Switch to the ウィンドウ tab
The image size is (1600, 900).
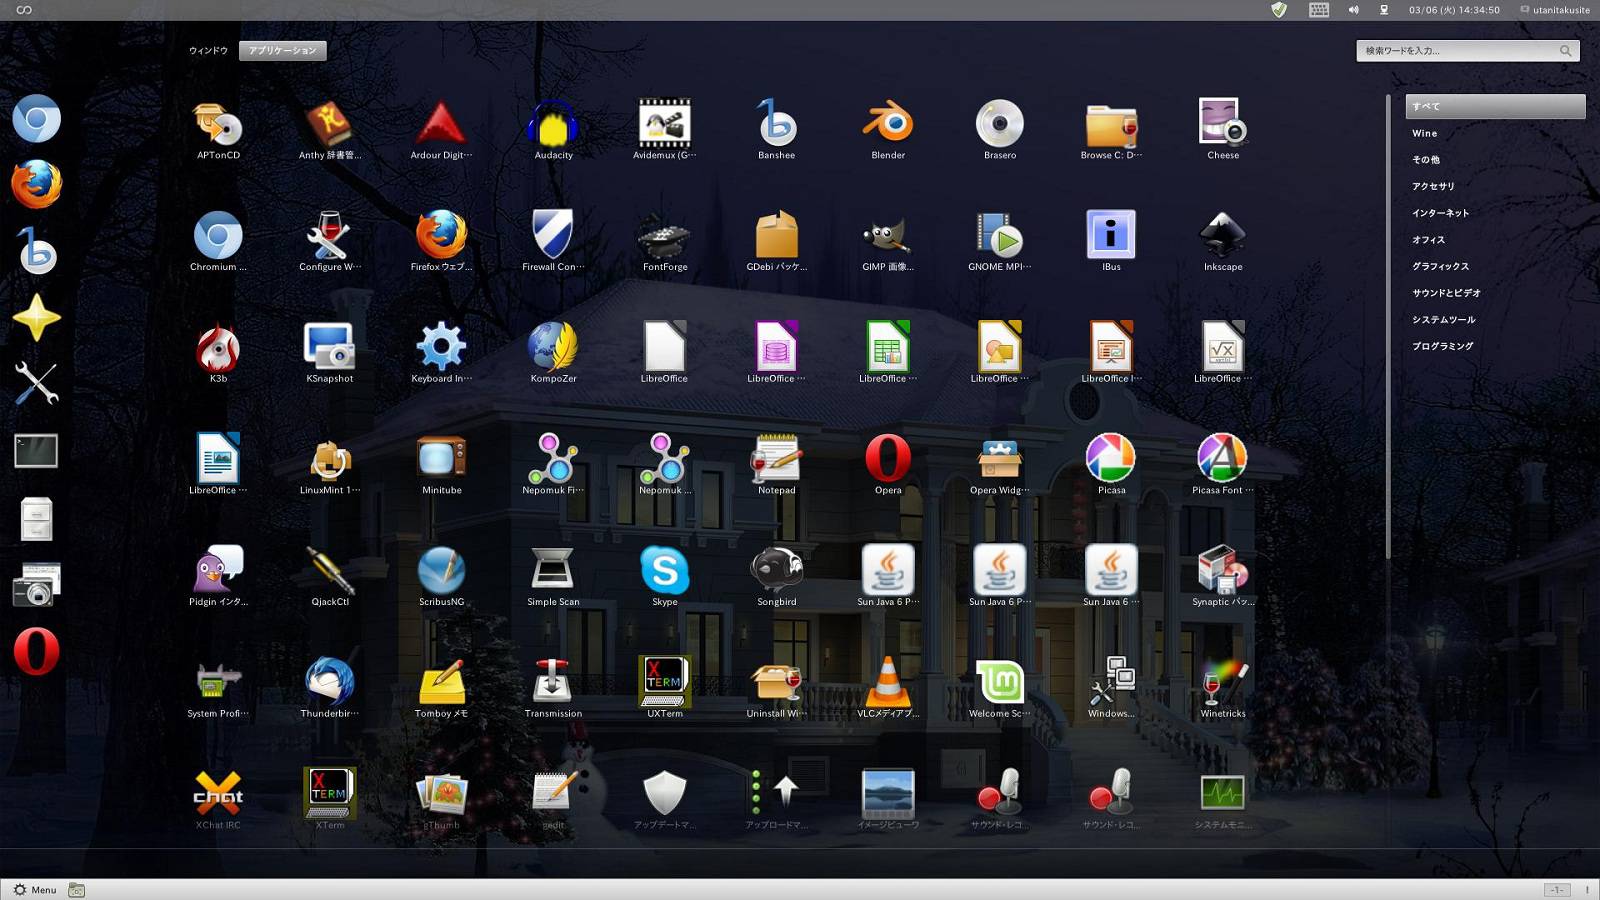click(208, 51)
